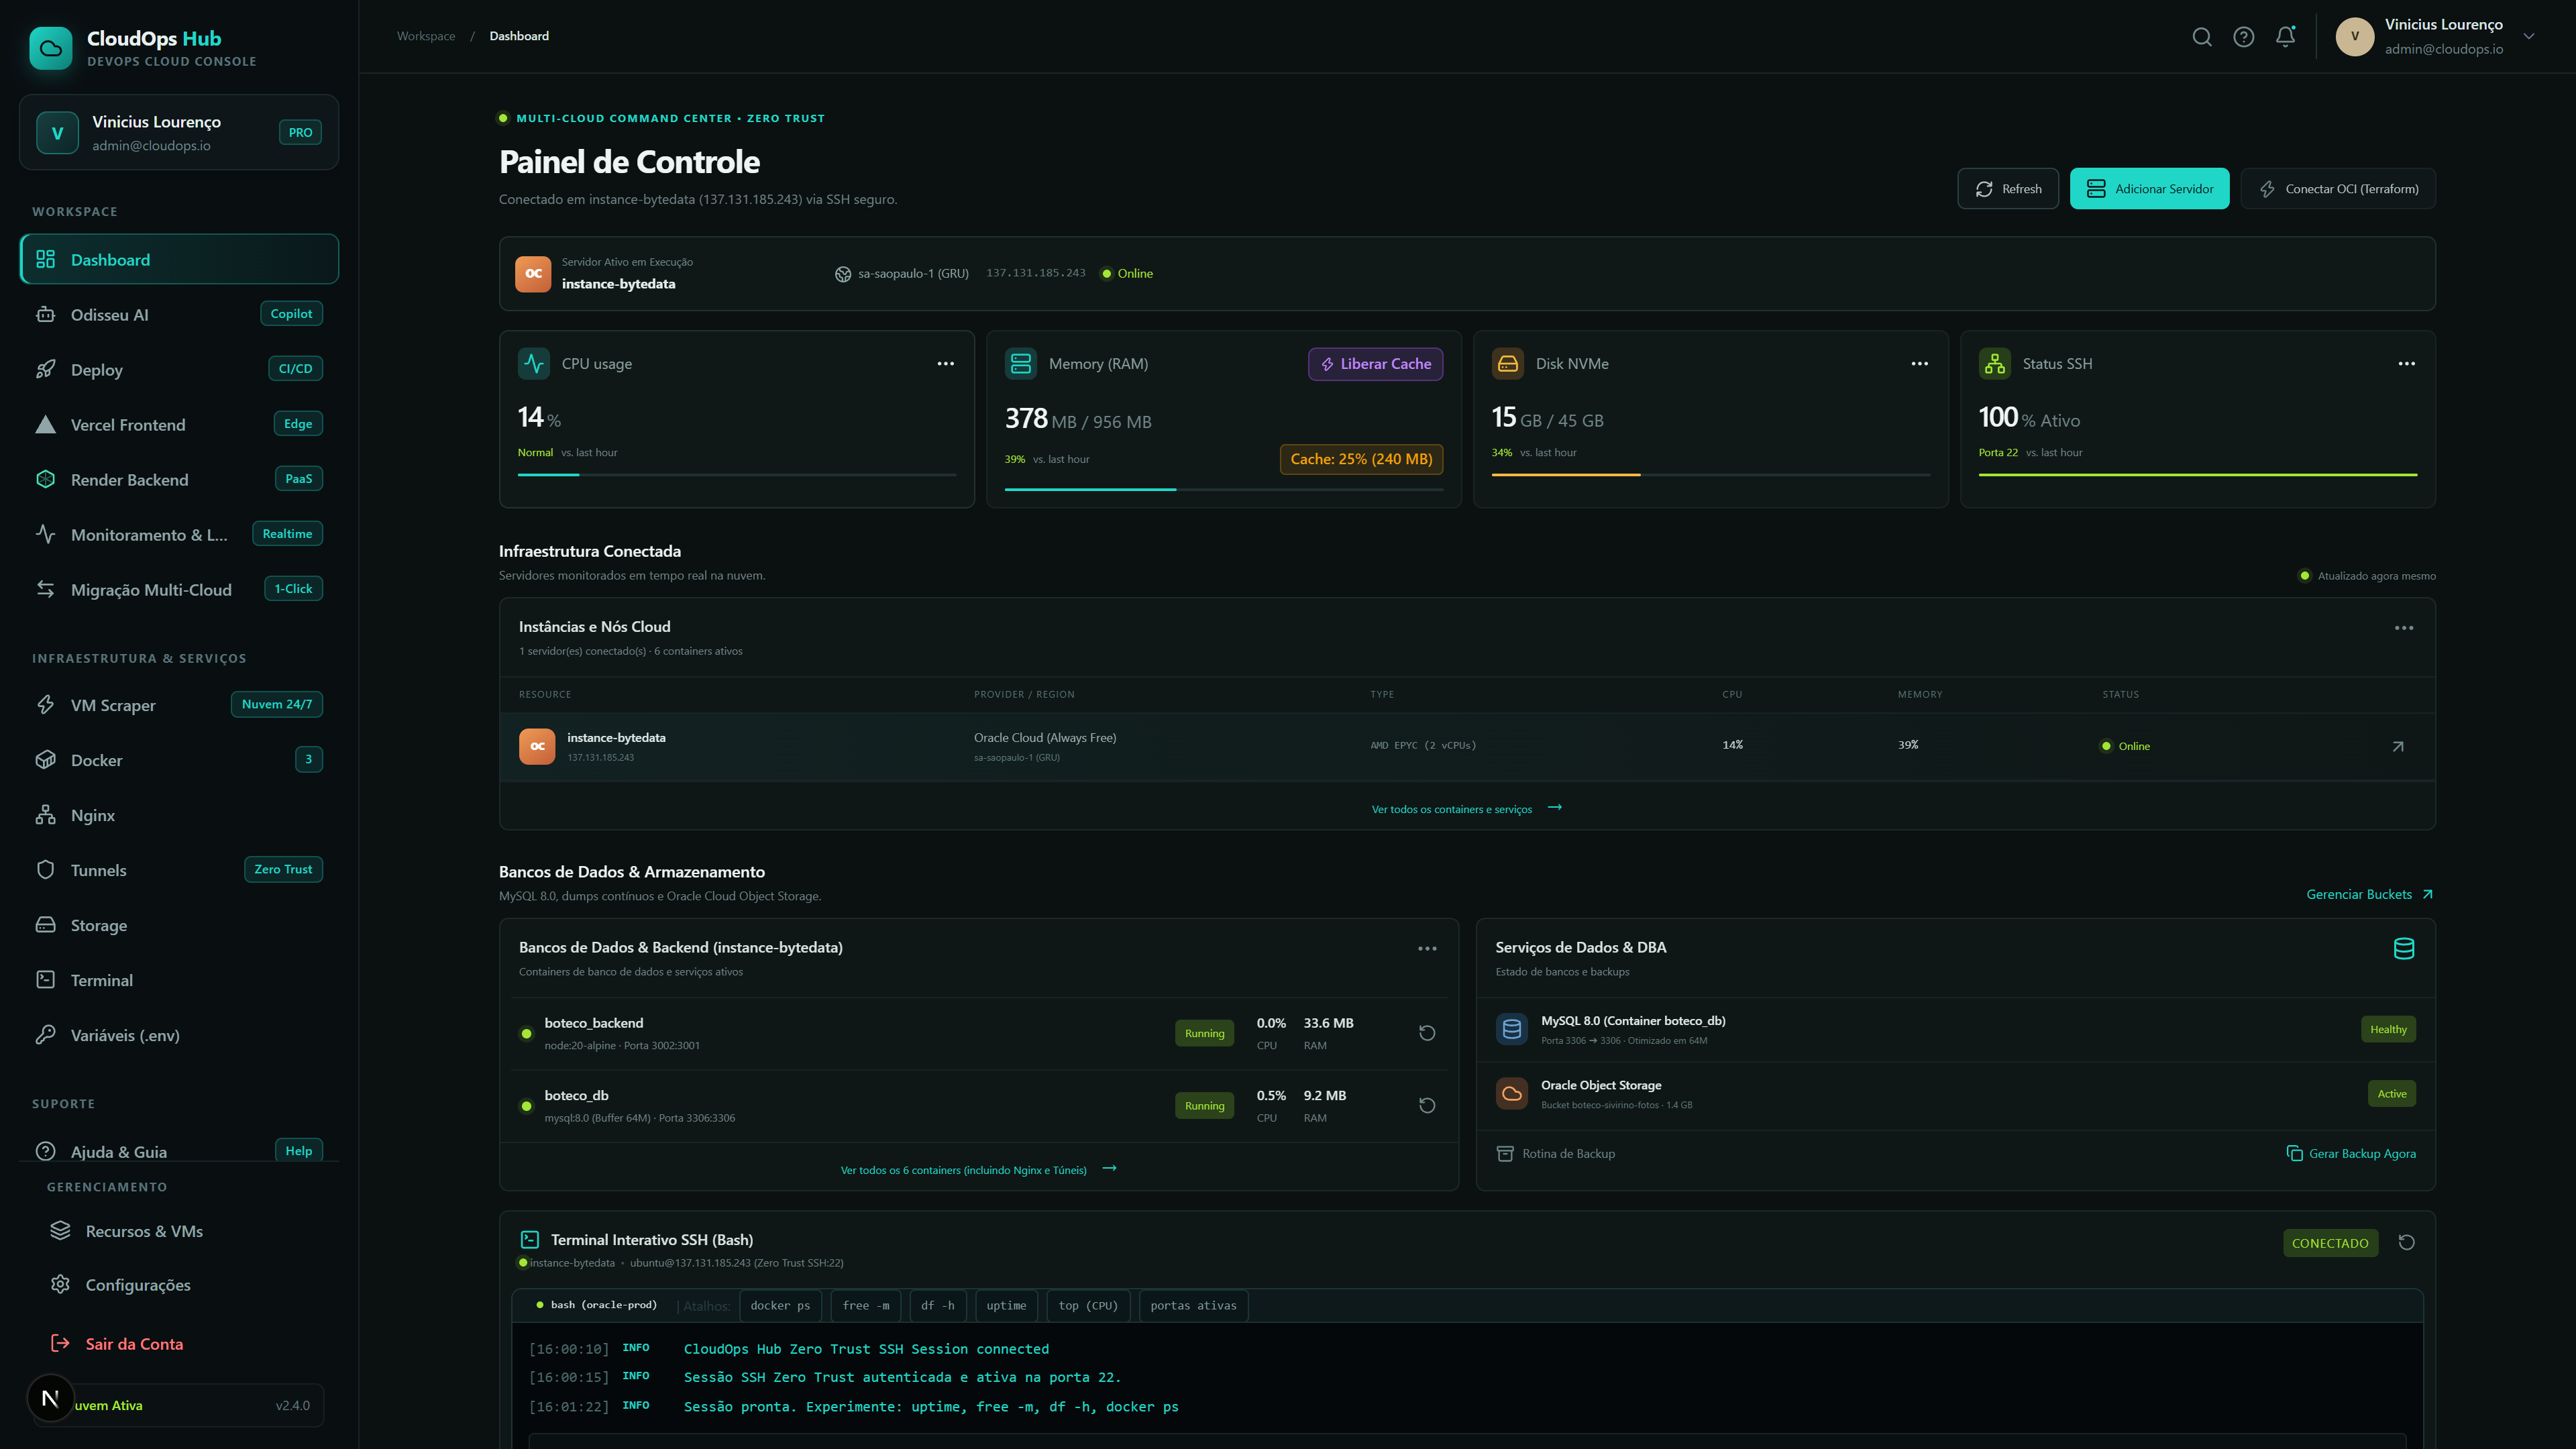Viewport: 2576px width, 1449px height.
Task: Click the Liberar Cache button
Action: coord(1375,364)
